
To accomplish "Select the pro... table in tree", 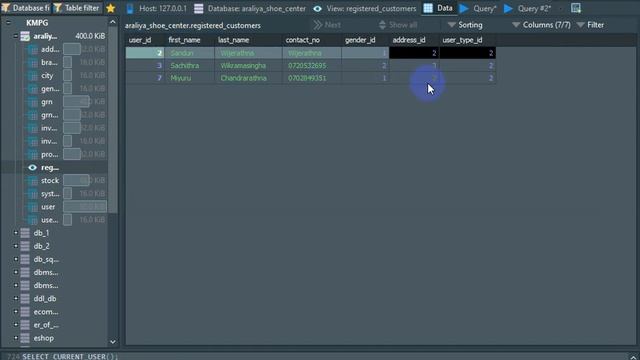I will coord(50,154).
